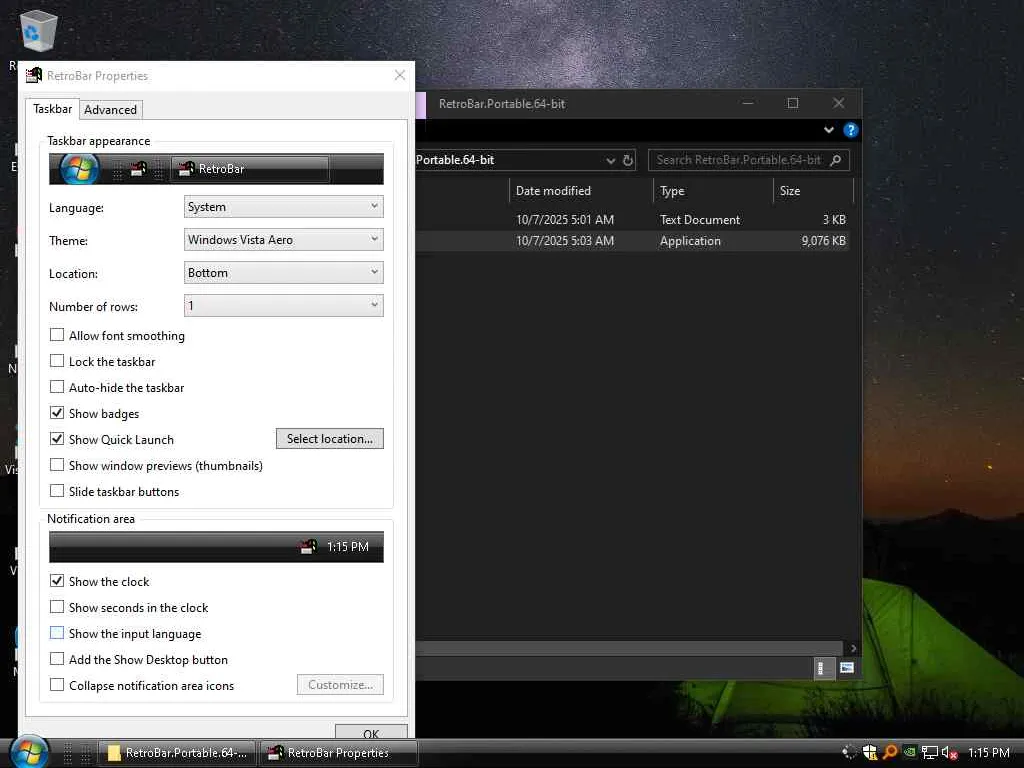Click the Select location... button
1024x768 pixels.
click(330, 439)
